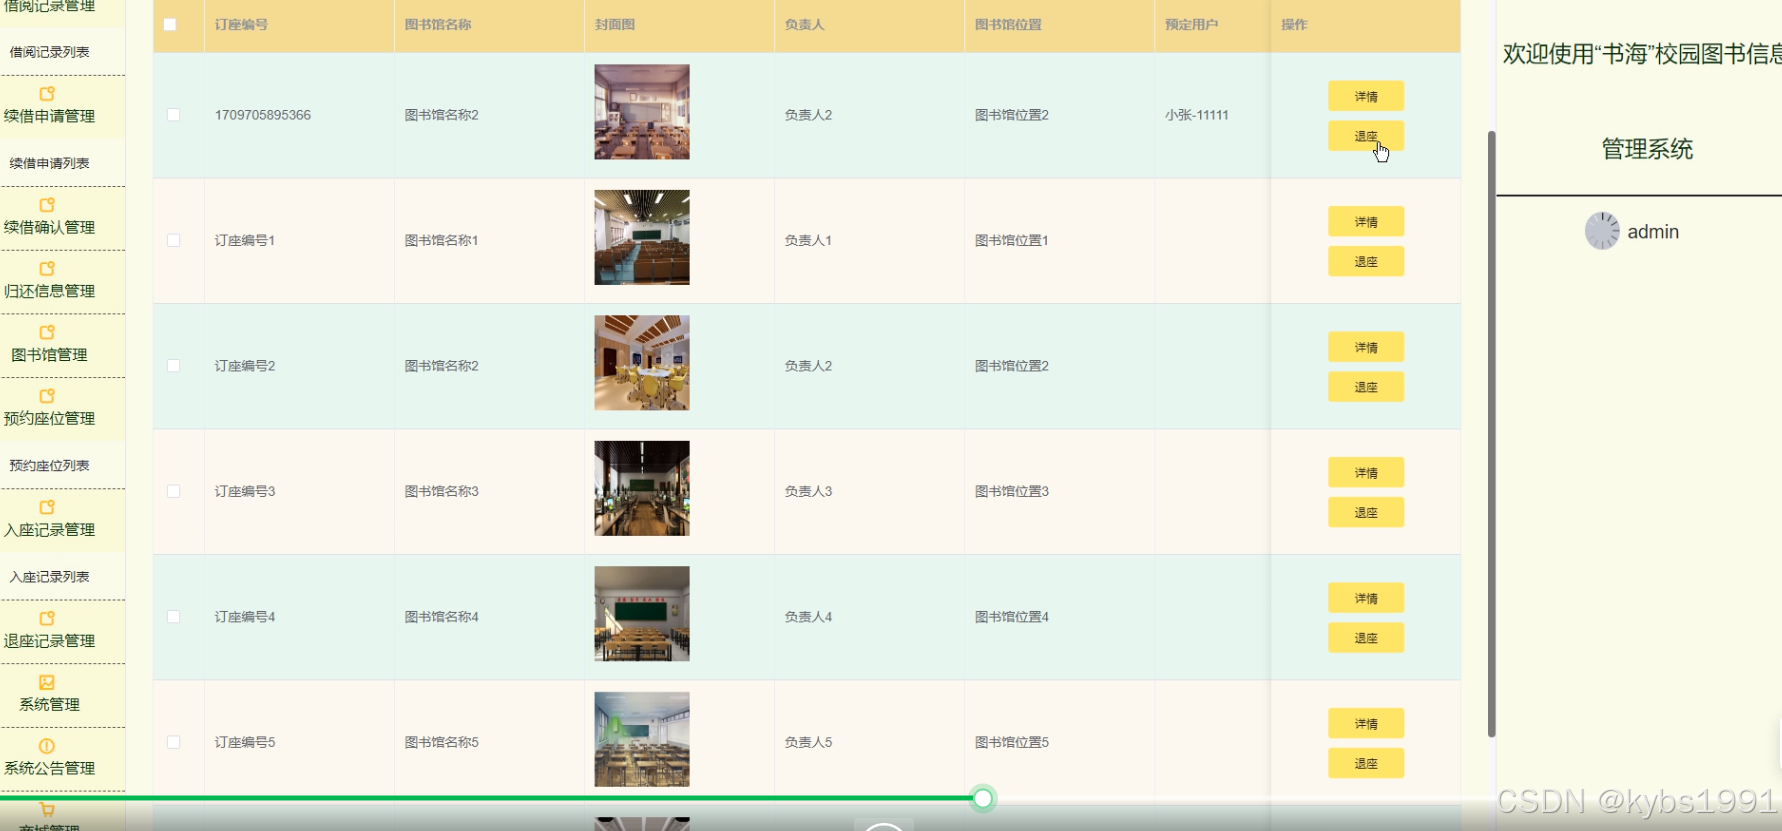Check the 订座编号2 row checkbox

click(x=174, y=366)
